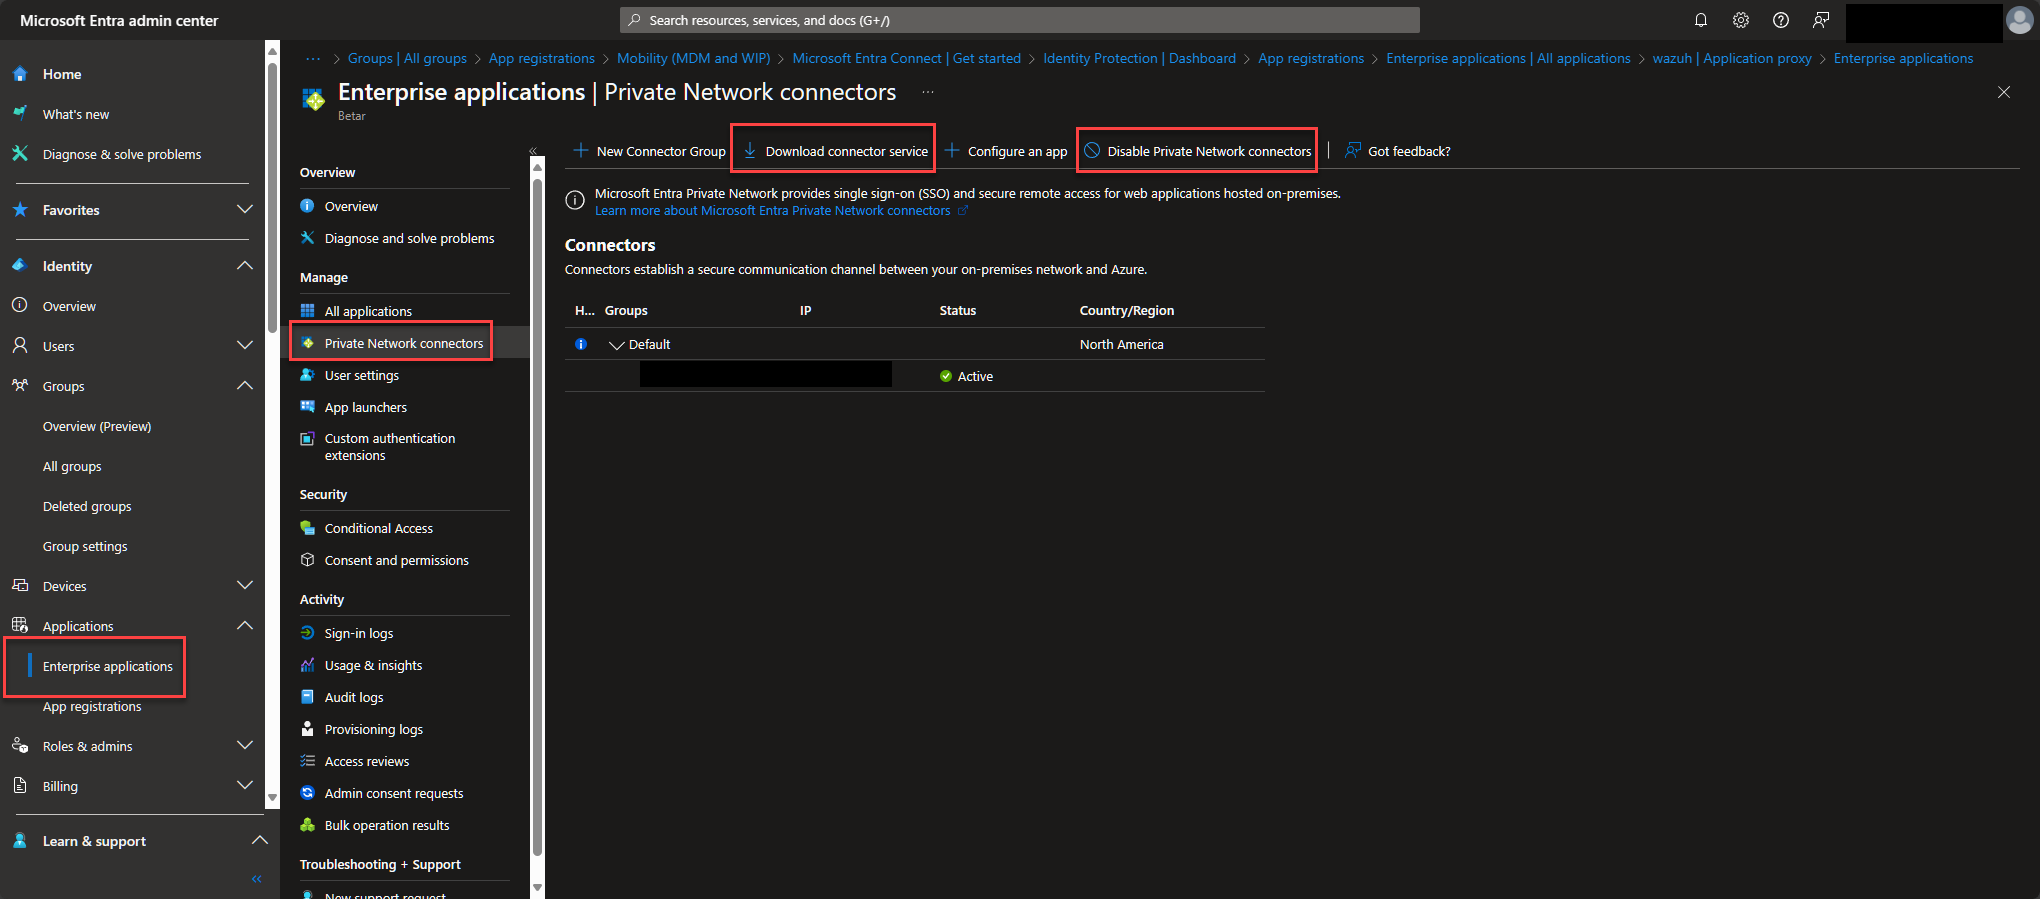The height and width of the screenshot is (899, 2040).
Task: Click the Admin consent requests icon
Action: pos(308,793)
